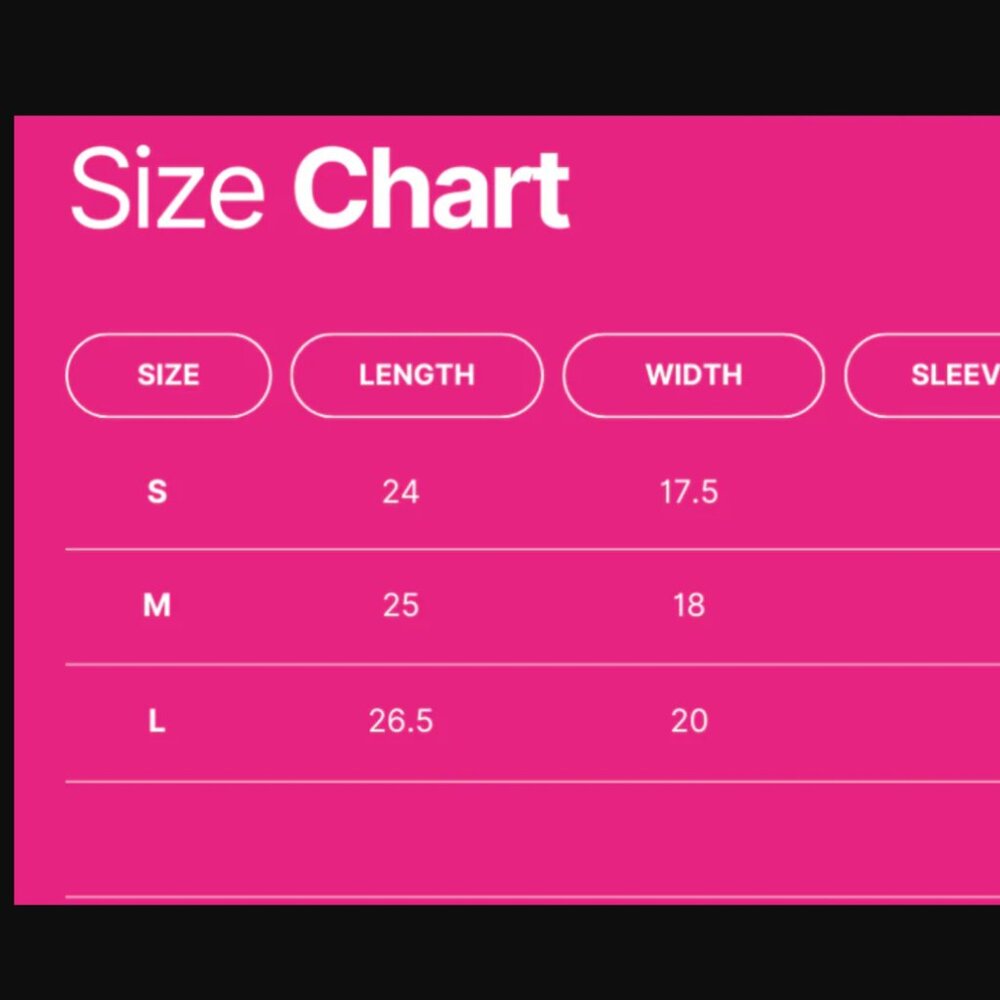Image resolution: width=1000 pixels, height=1000 pixels.
Task: Click the width value 20 for size L
Action: pos(689,721)
